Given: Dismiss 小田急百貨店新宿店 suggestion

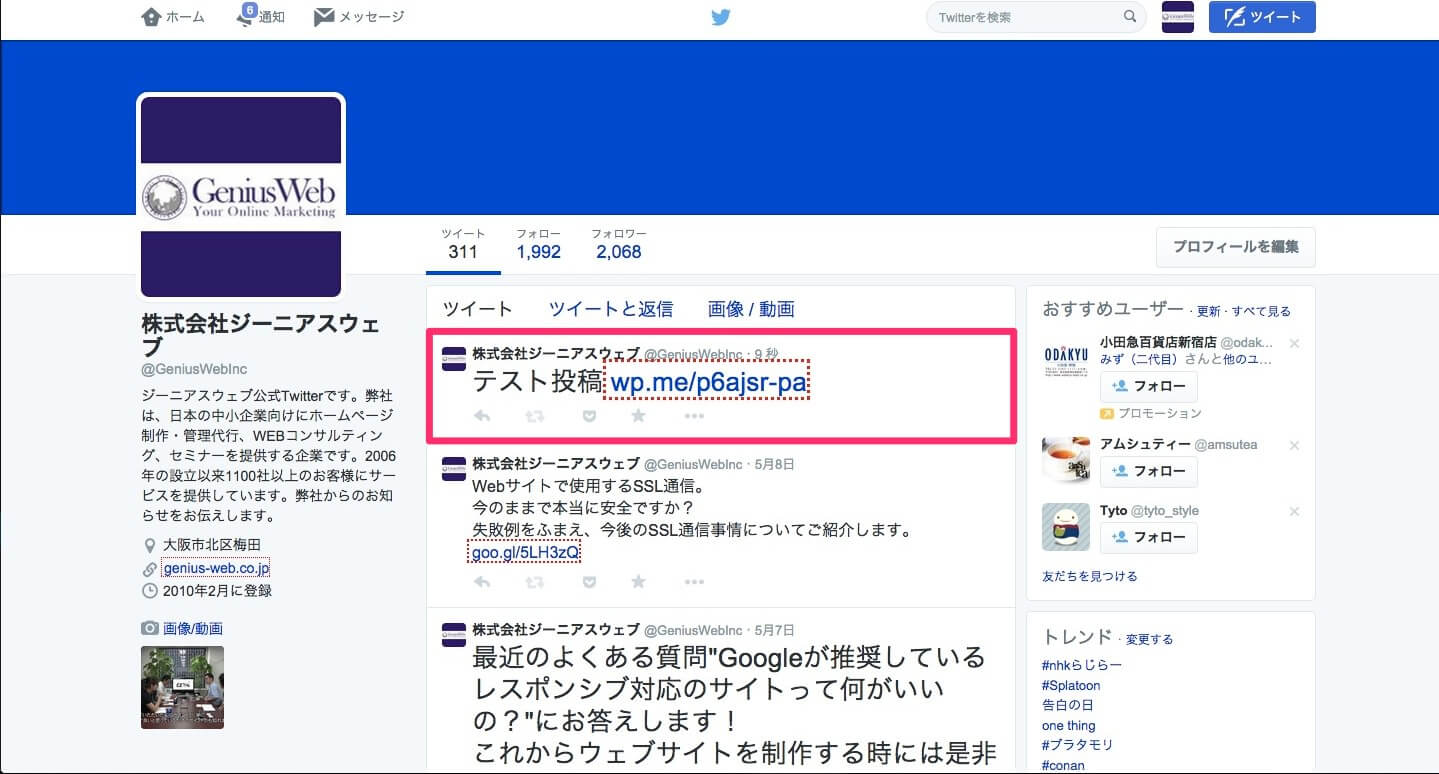Looking at the screenshot, I should tap(1294, 344).
